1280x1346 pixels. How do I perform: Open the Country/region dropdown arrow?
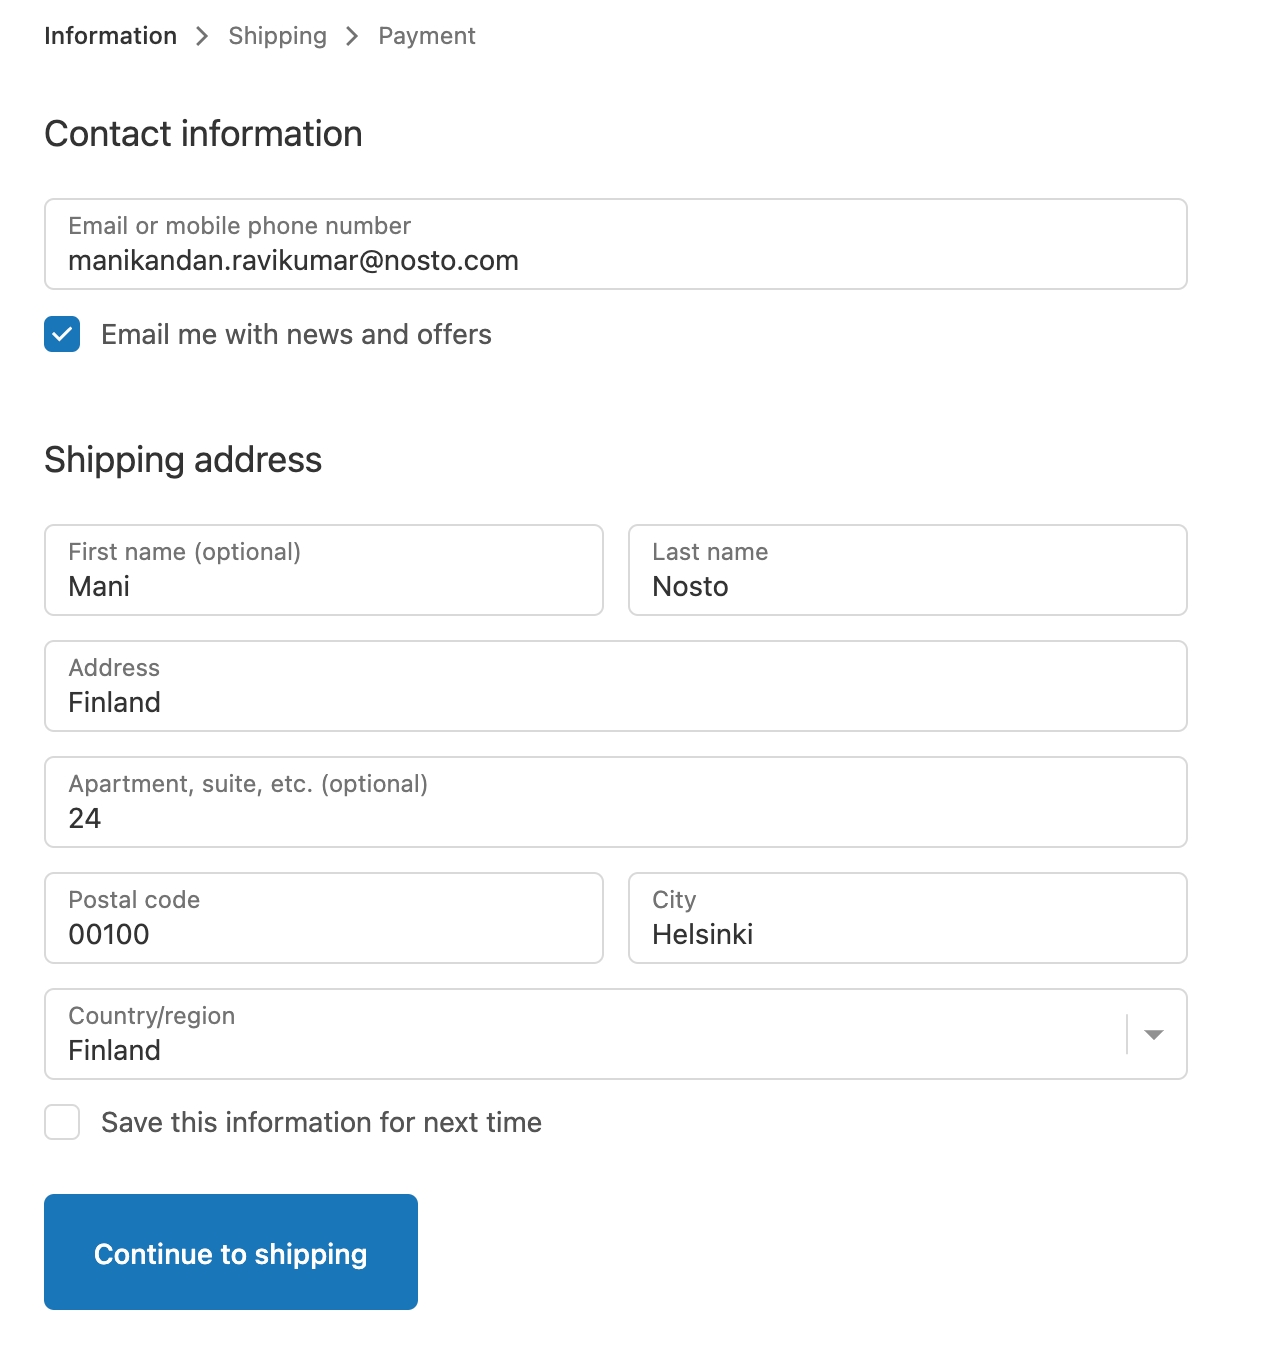click(x=1153, y=1034)
